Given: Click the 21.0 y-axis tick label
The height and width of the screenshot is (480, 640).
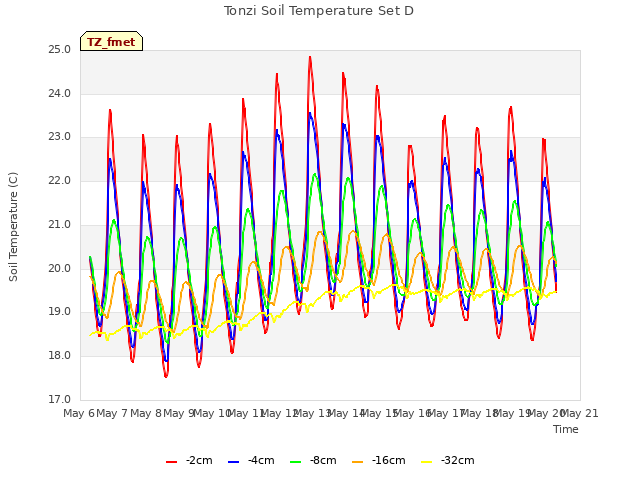Looking at the screenshot, I should pos(60,224).
